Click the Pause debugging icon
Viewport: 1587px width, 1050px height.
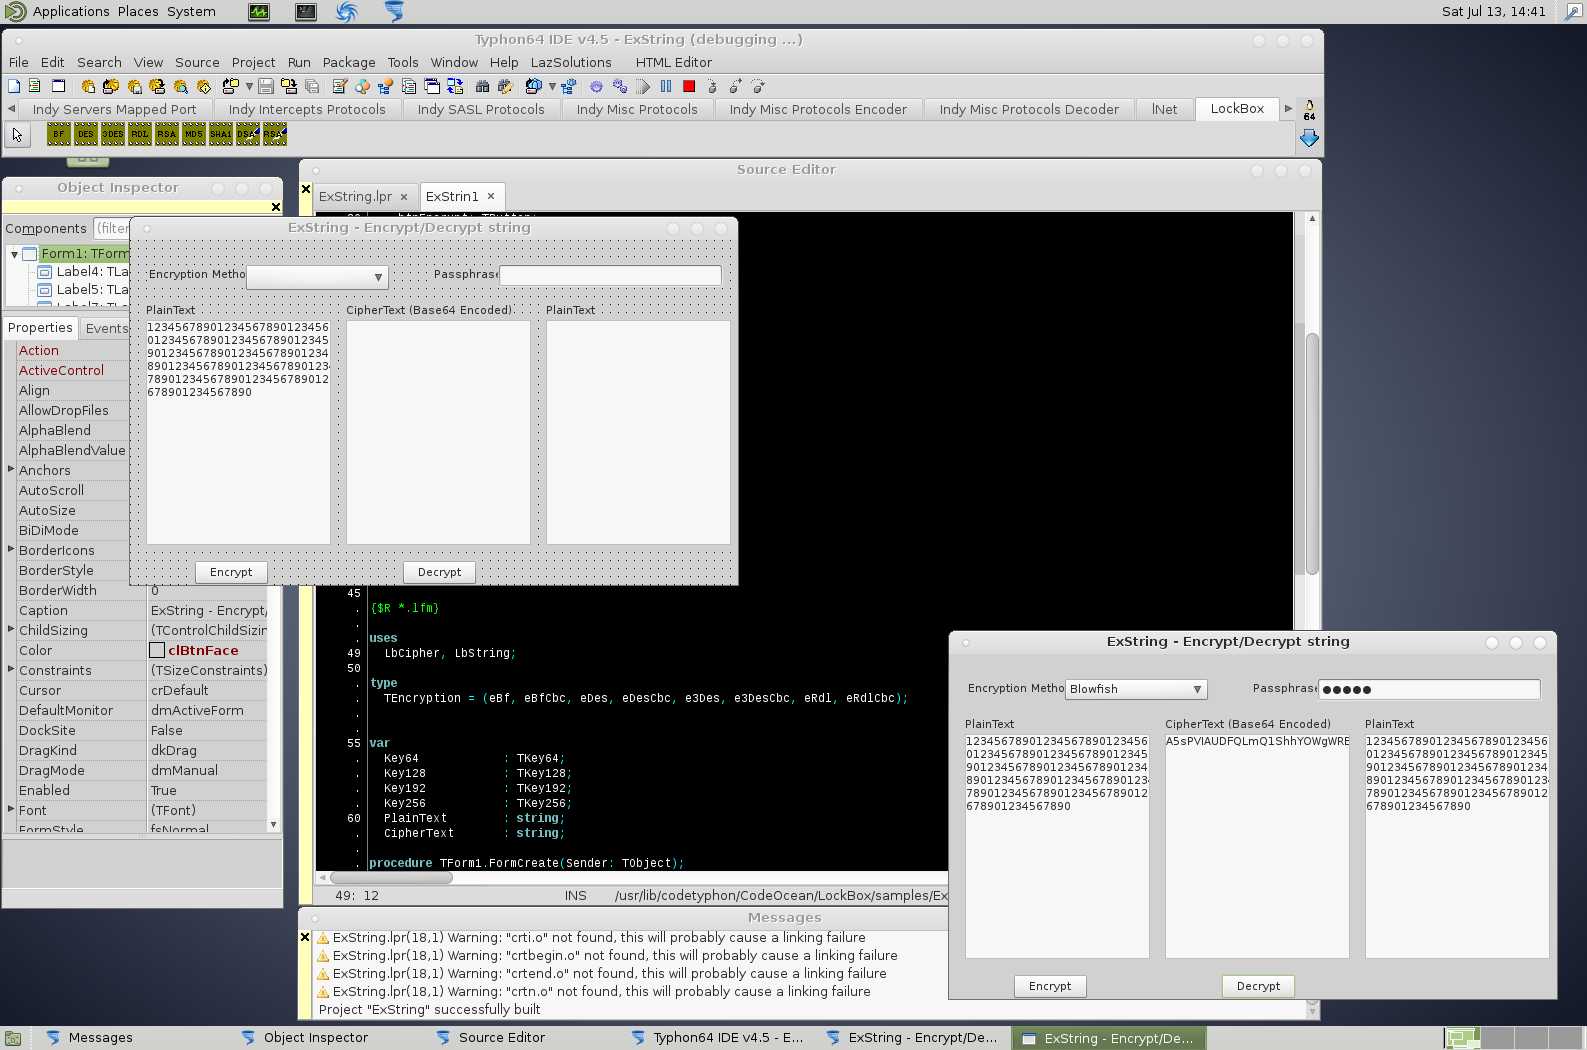(x=666, y=87)
